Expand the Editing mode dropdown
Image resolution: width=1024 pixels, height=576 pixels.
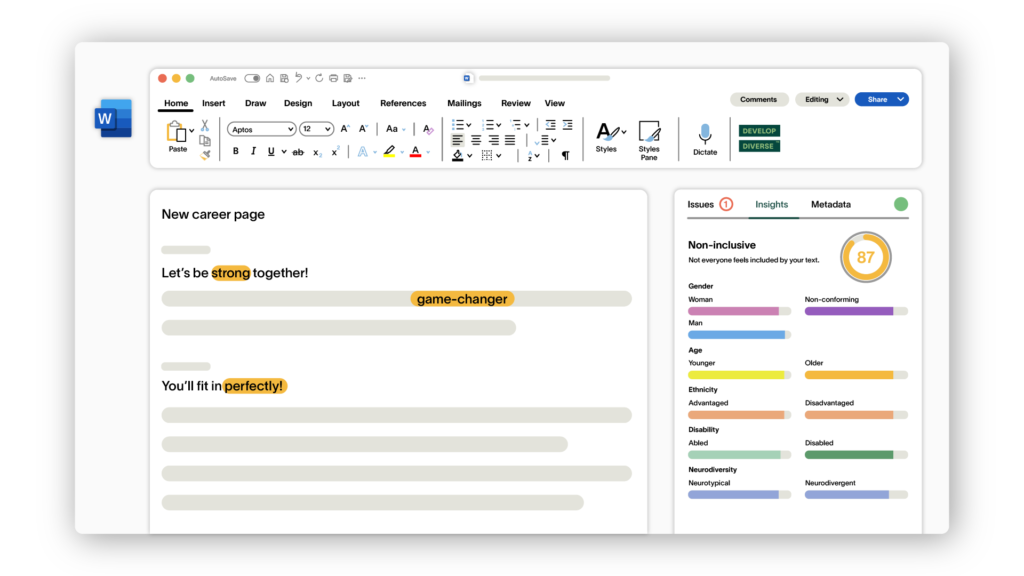[822, 99]
